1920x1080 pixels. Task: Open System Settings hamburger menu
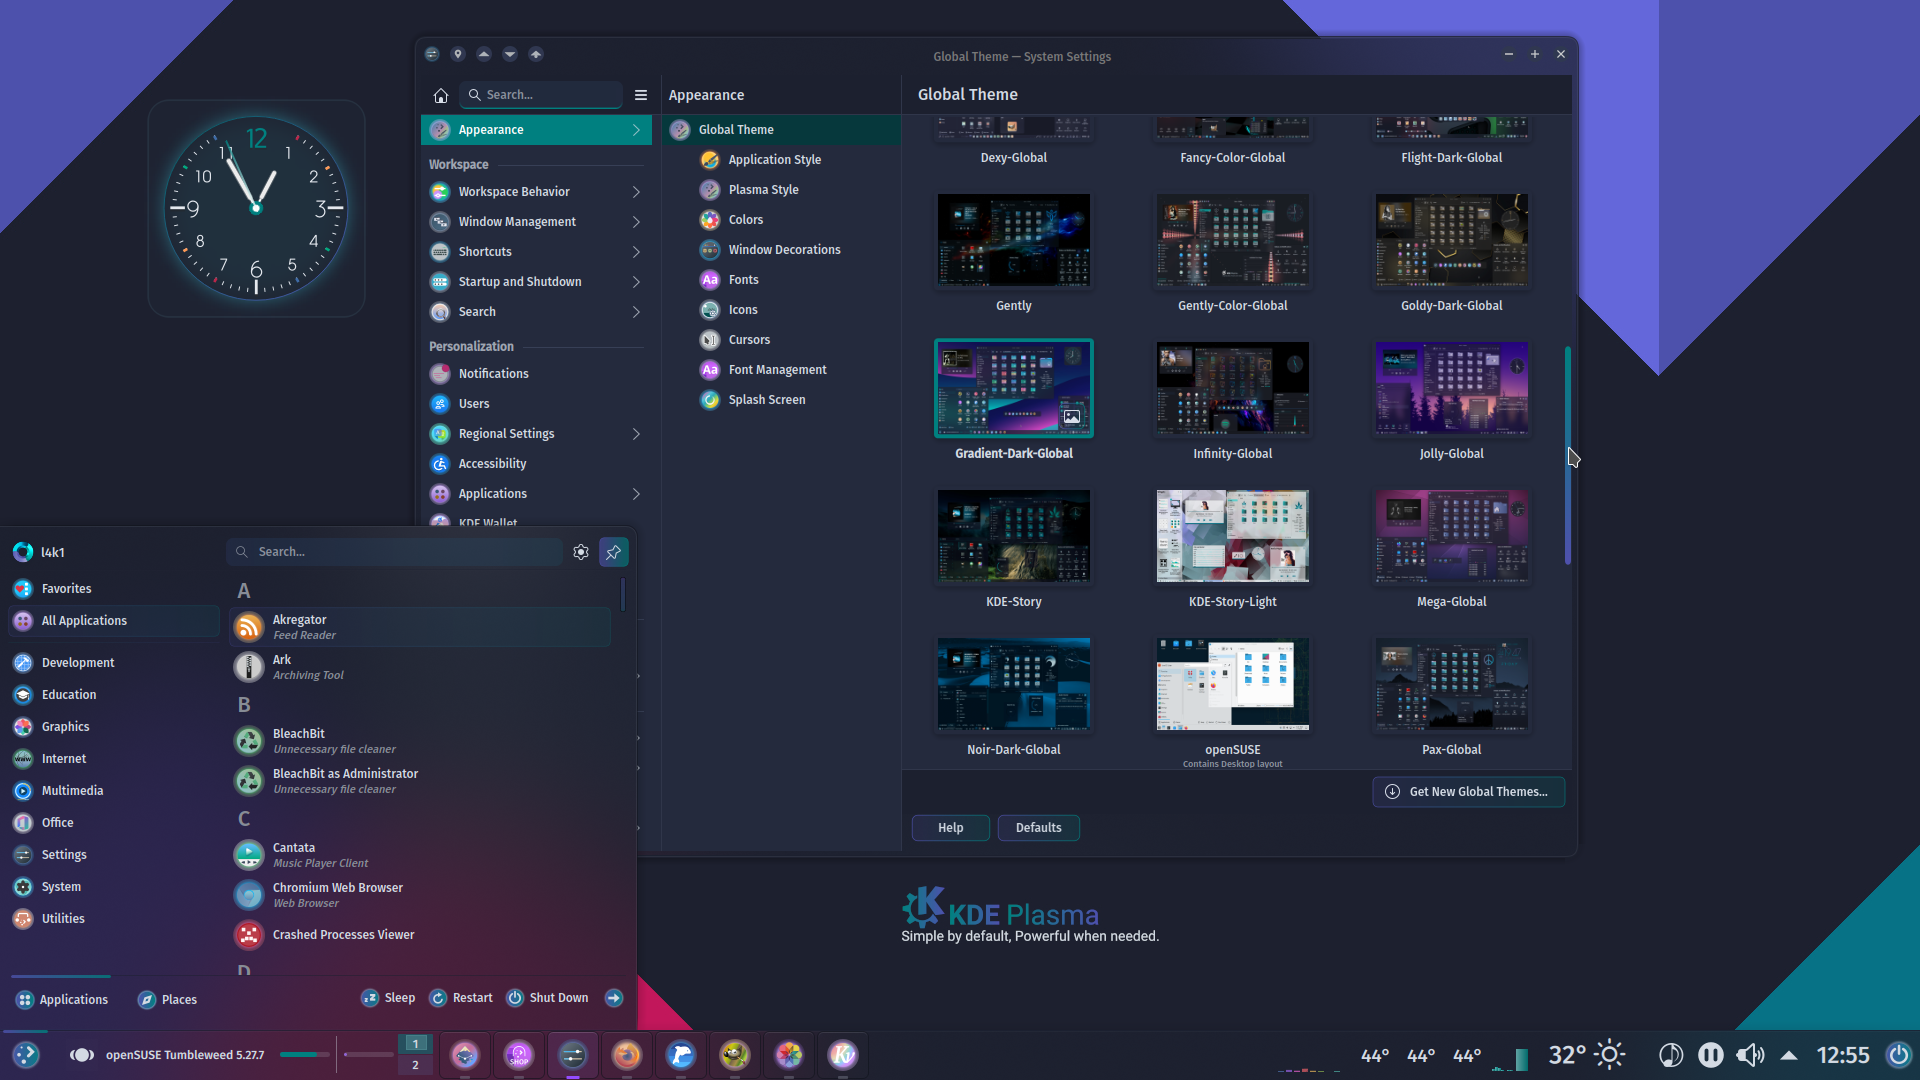641,95
